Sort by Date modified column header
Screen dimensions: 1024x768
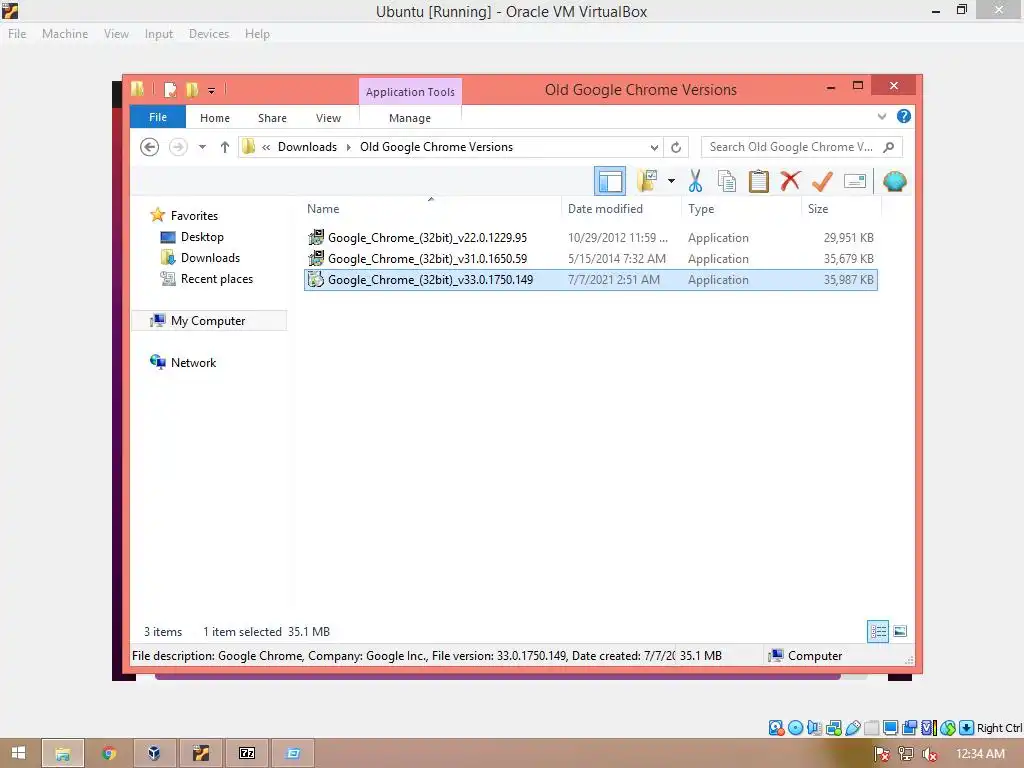(x=605, y=209)
